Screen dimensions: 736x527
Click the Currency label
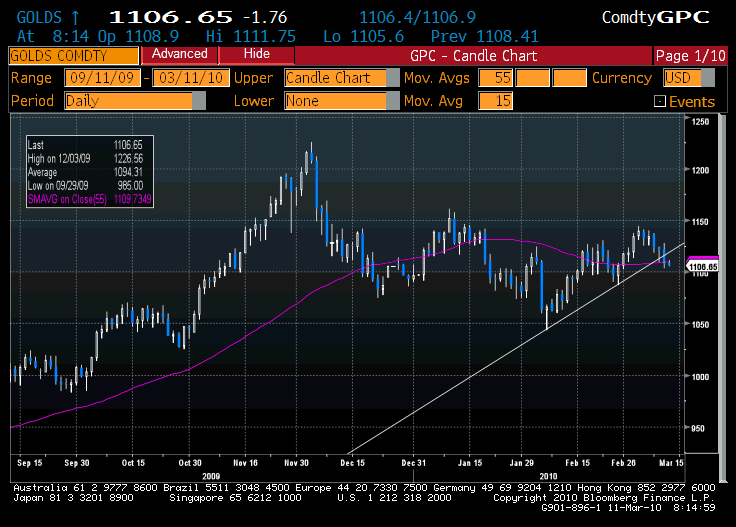[622, 78]
